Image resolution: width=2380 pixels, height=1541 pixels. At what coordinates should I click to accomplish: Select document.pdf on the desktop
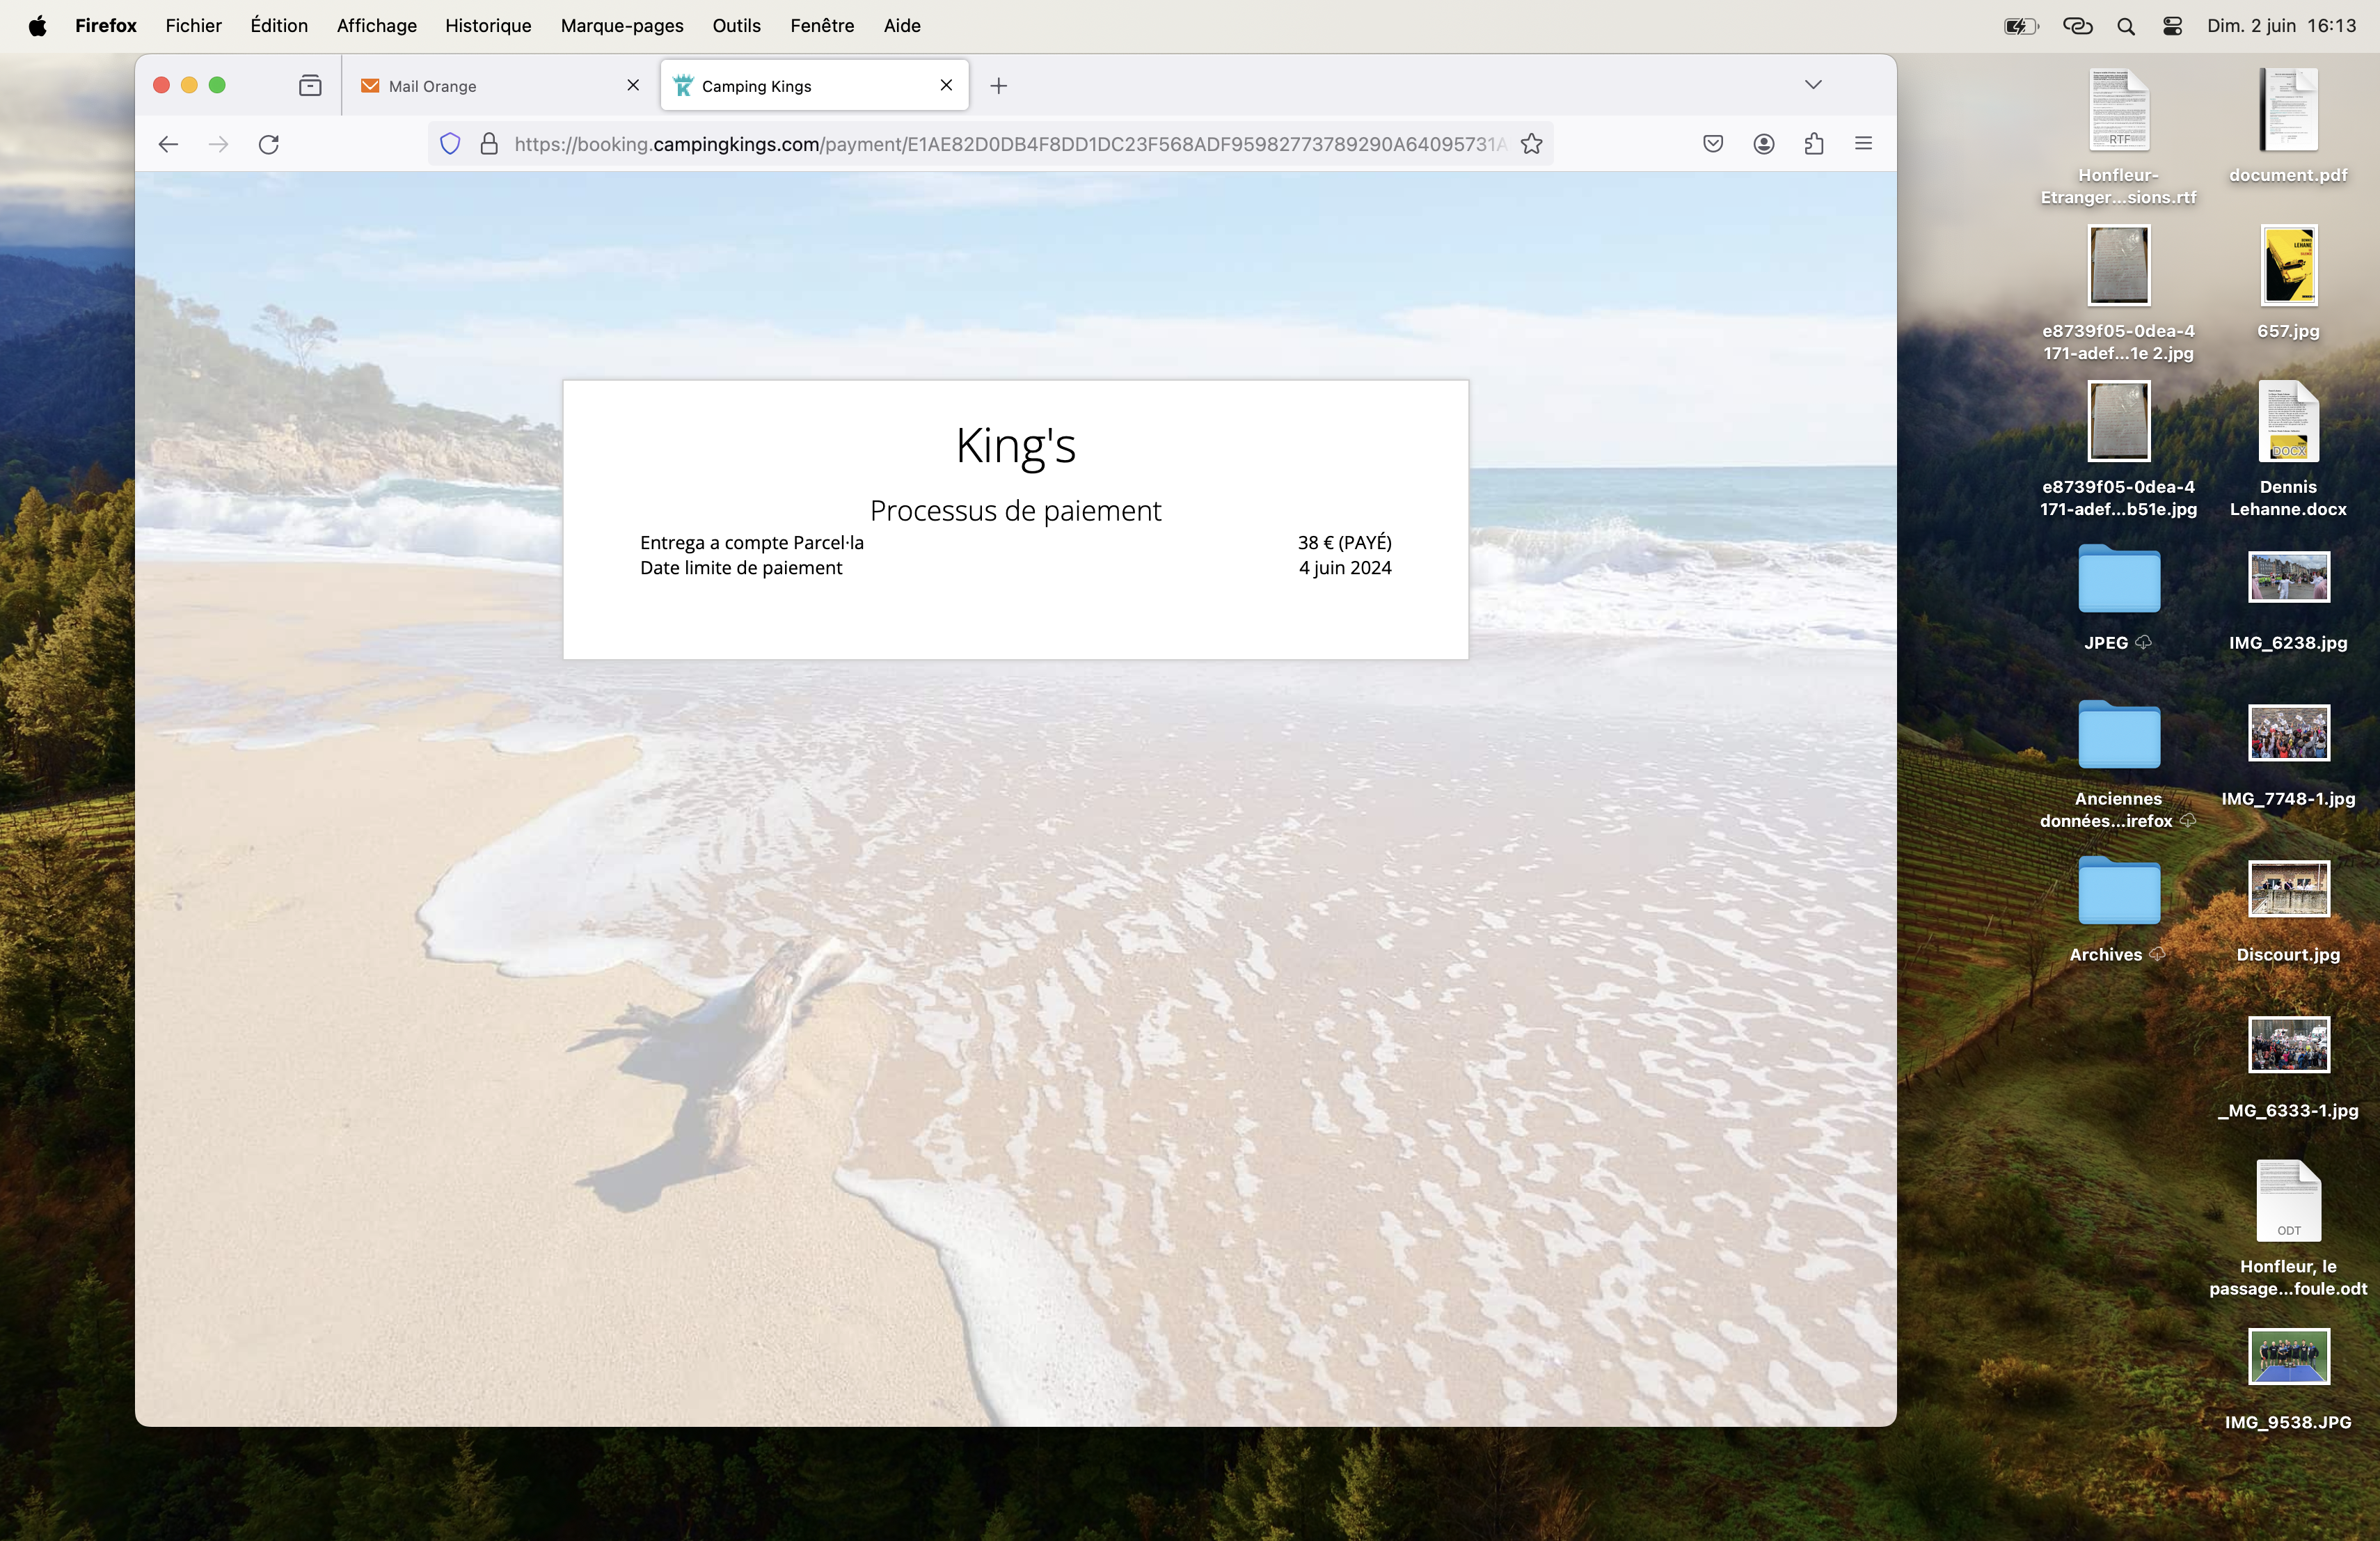(x=2288, y=126)
